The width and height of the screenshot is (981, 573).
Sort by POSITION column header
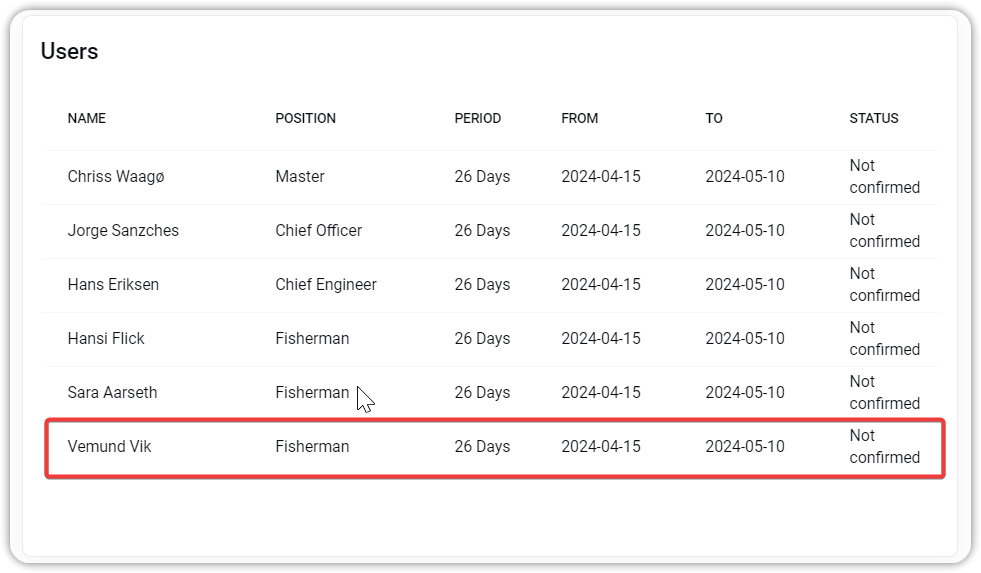pyautogui.click(x=305, y=118)
